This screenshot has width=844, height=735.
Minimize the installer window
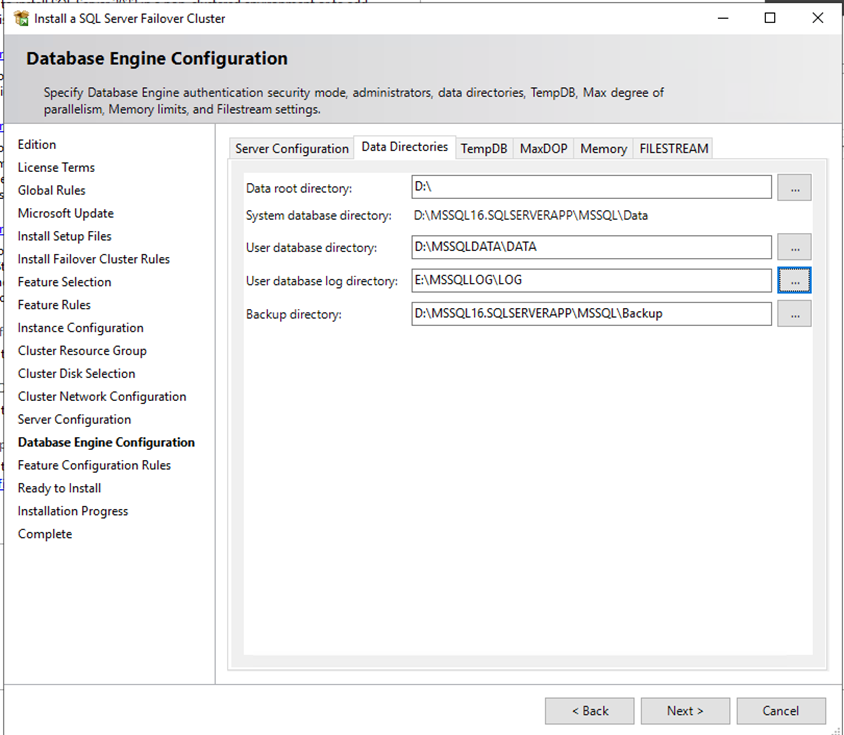pyautogui.click(x=722, y=18)
